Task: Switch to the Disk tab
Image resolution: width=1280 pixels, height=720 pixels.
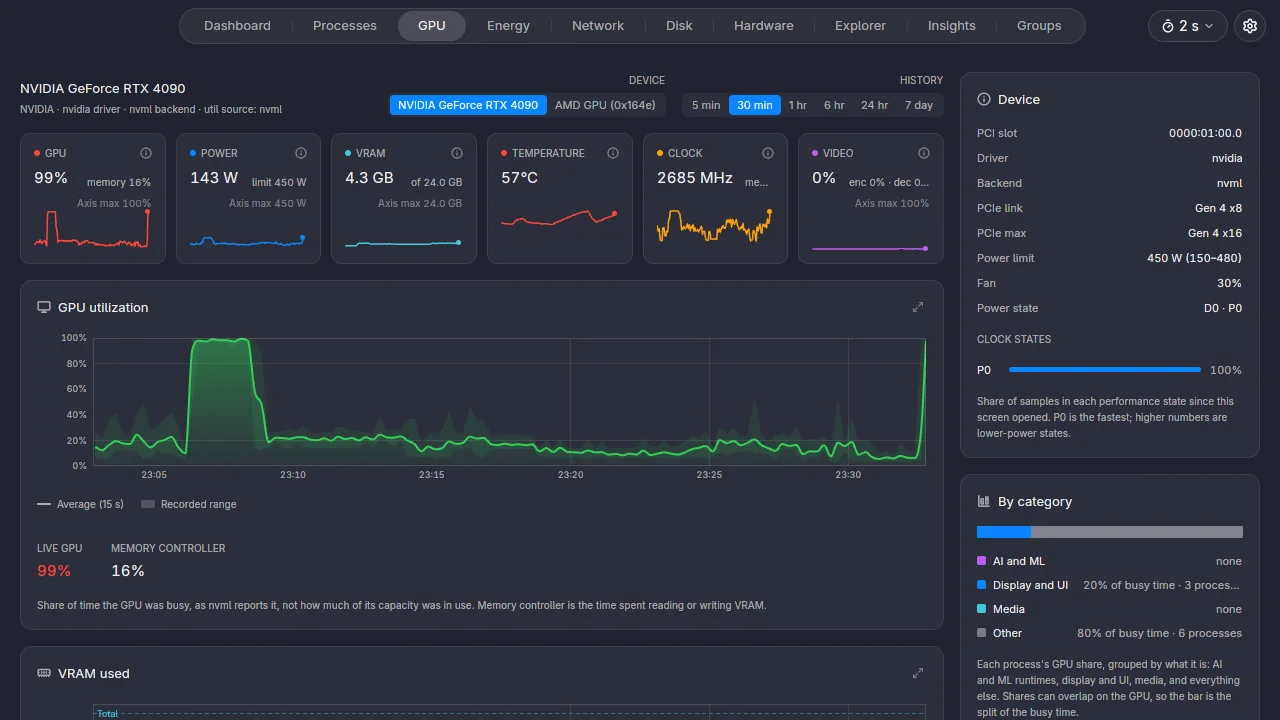Action: [x=679, y=26]
